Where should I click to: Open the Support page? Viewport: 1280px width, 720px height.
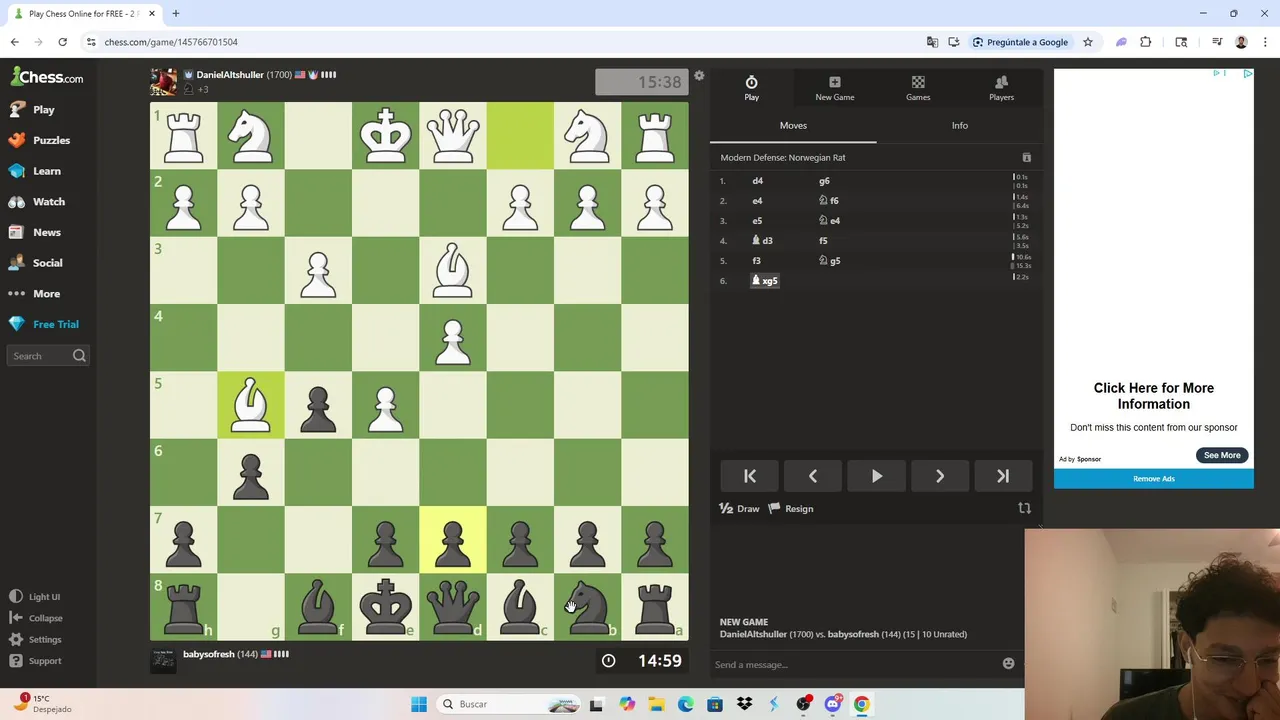point(36,661)
